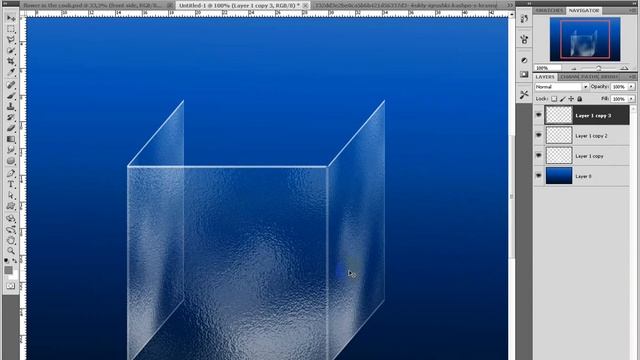Open the Navigator panel options menu

click(632, 10)
